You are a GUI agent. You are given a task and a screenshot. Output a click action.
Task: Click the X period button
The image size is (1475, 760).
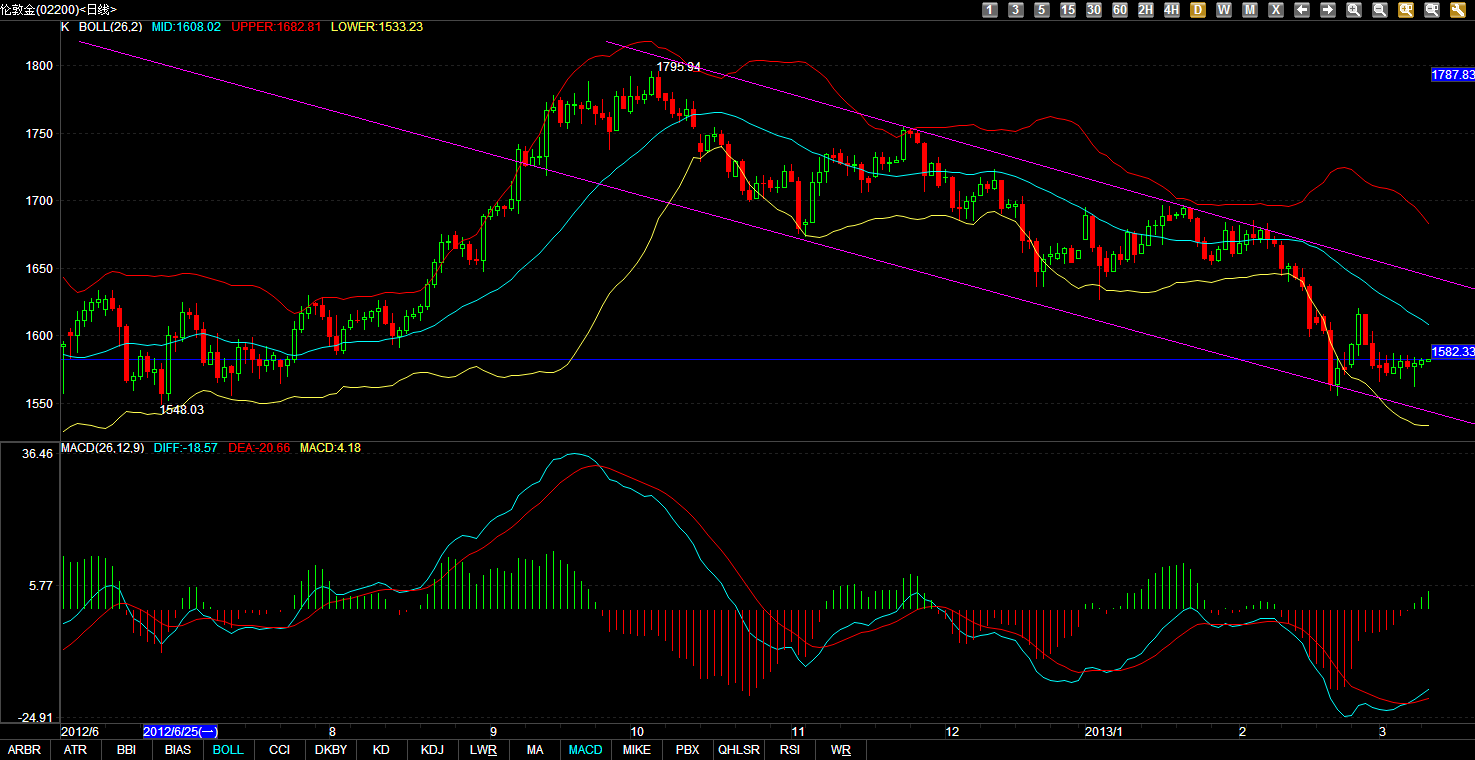[1276, 9]
